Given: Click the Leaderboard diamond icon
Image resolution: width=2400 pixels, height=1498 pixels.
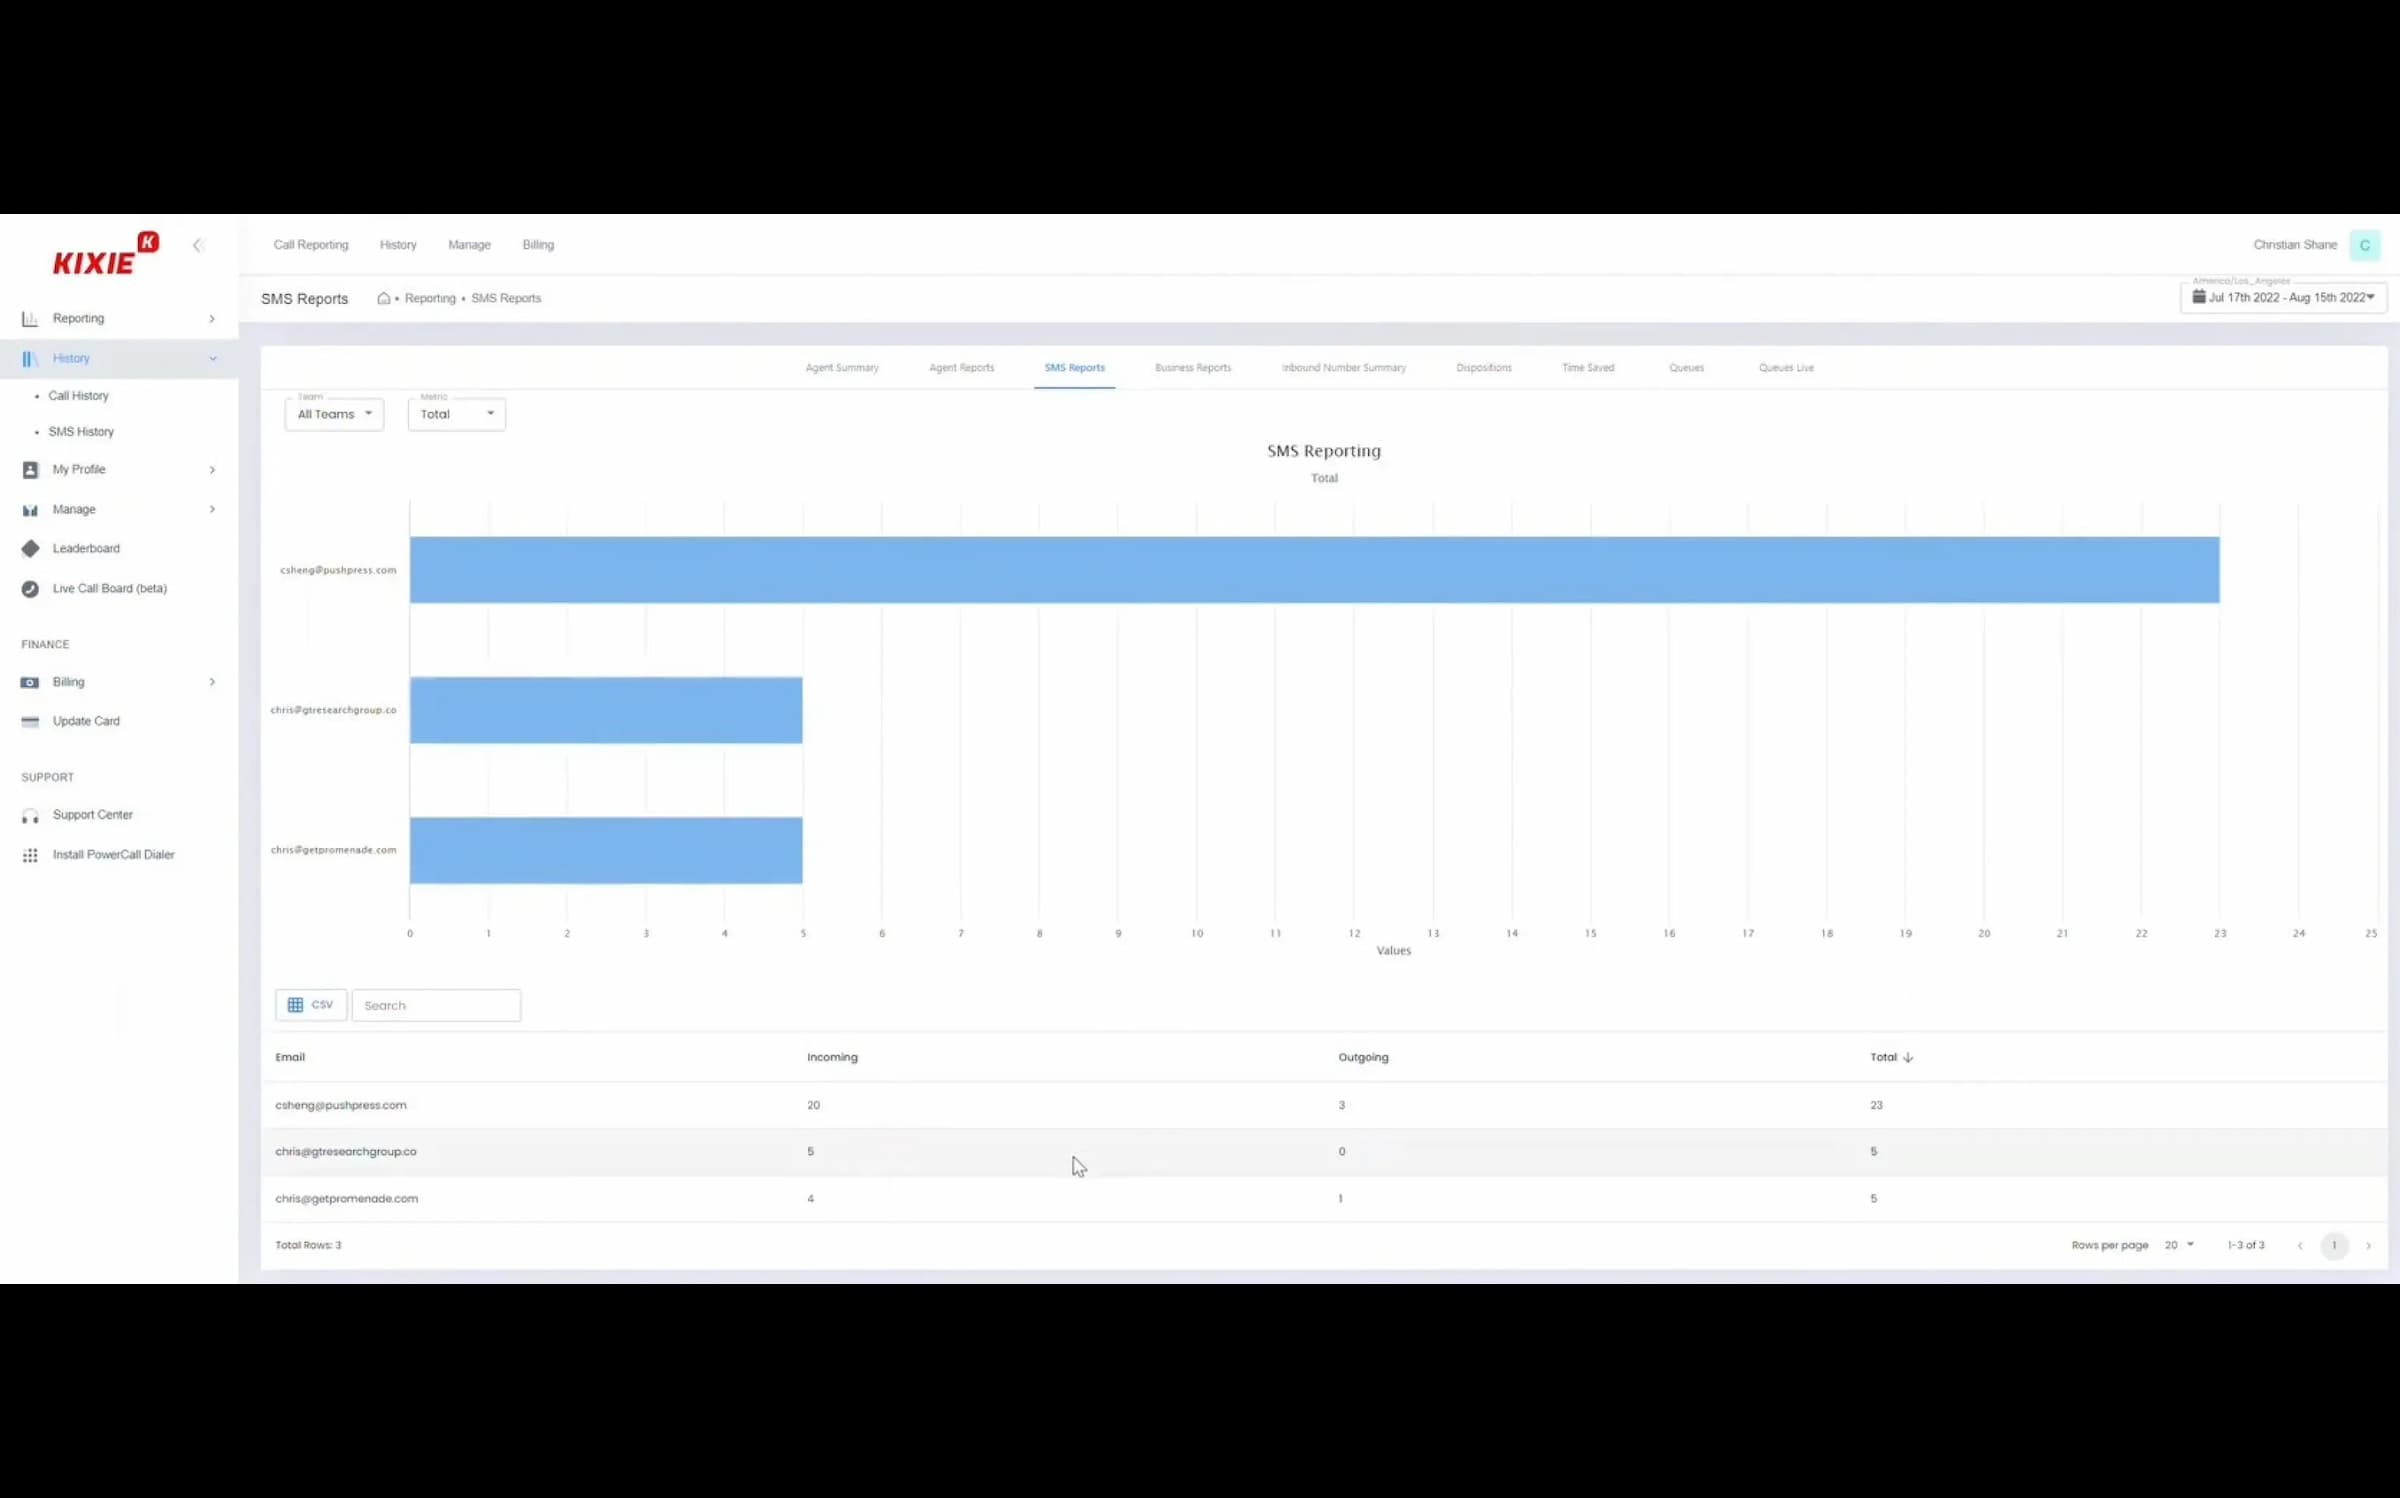Looking at the screenshot, I should coord(30,548).
